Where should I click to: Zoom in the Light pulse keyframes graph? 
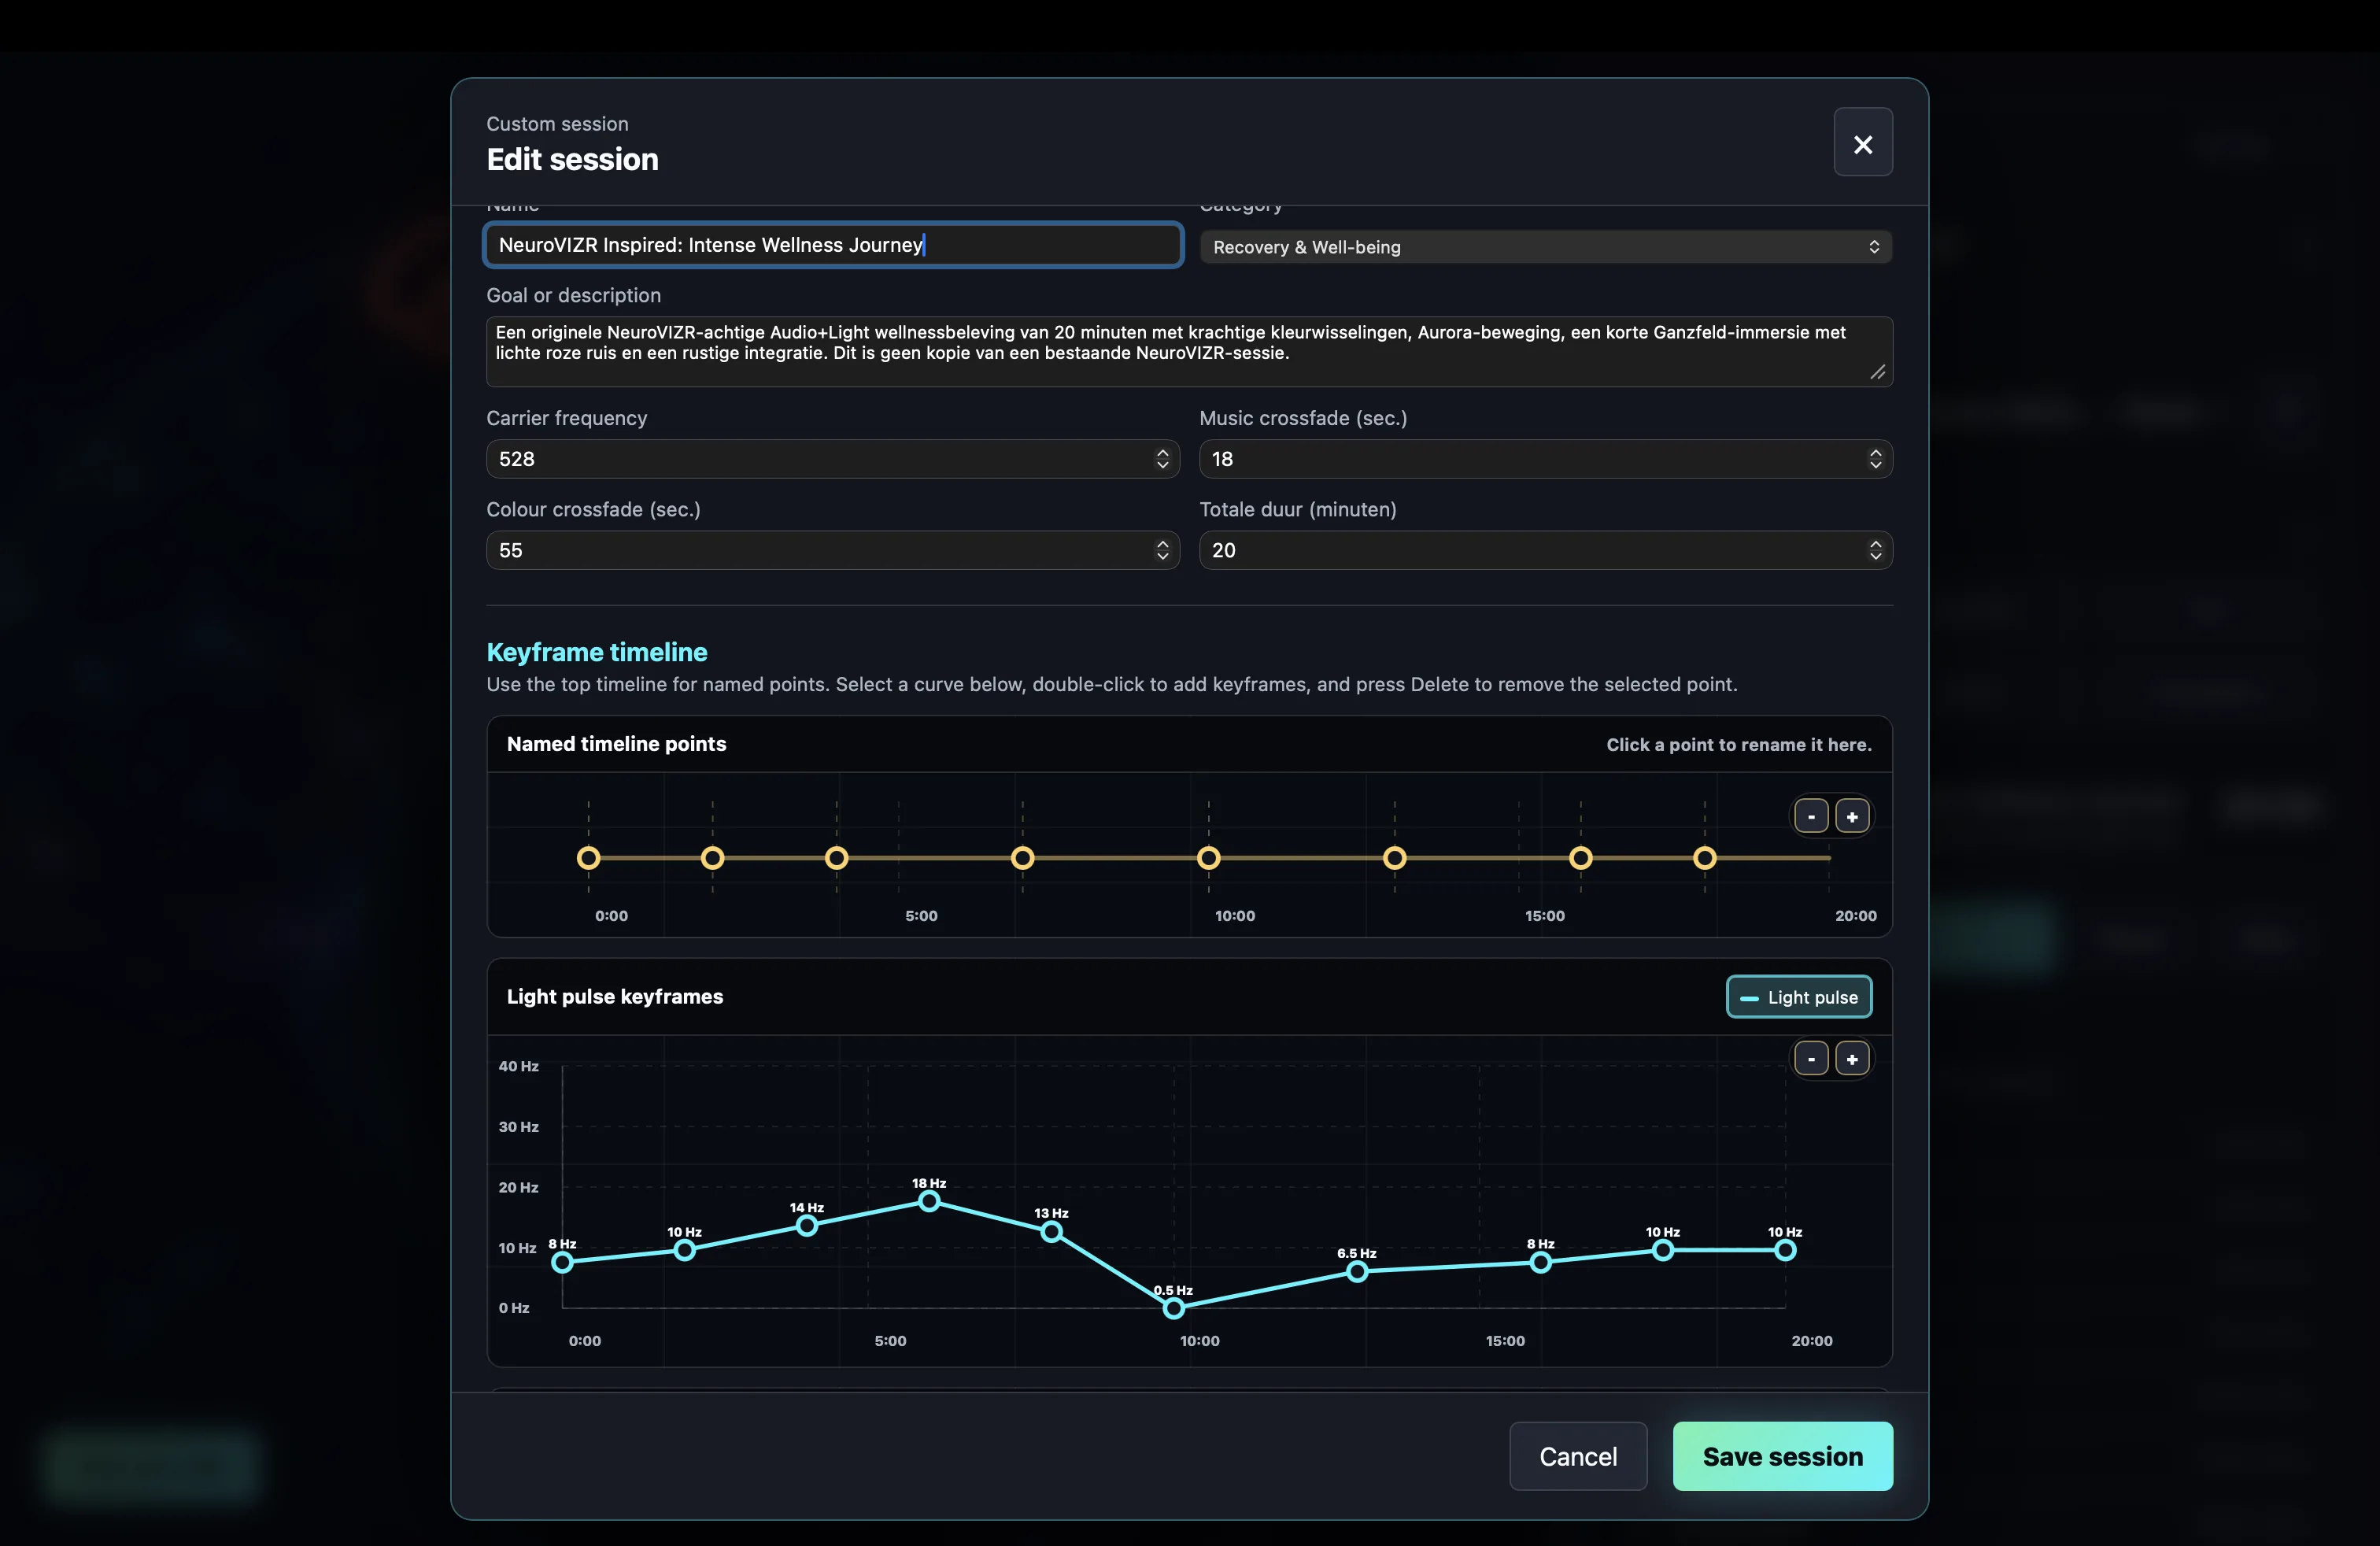1852,1058
